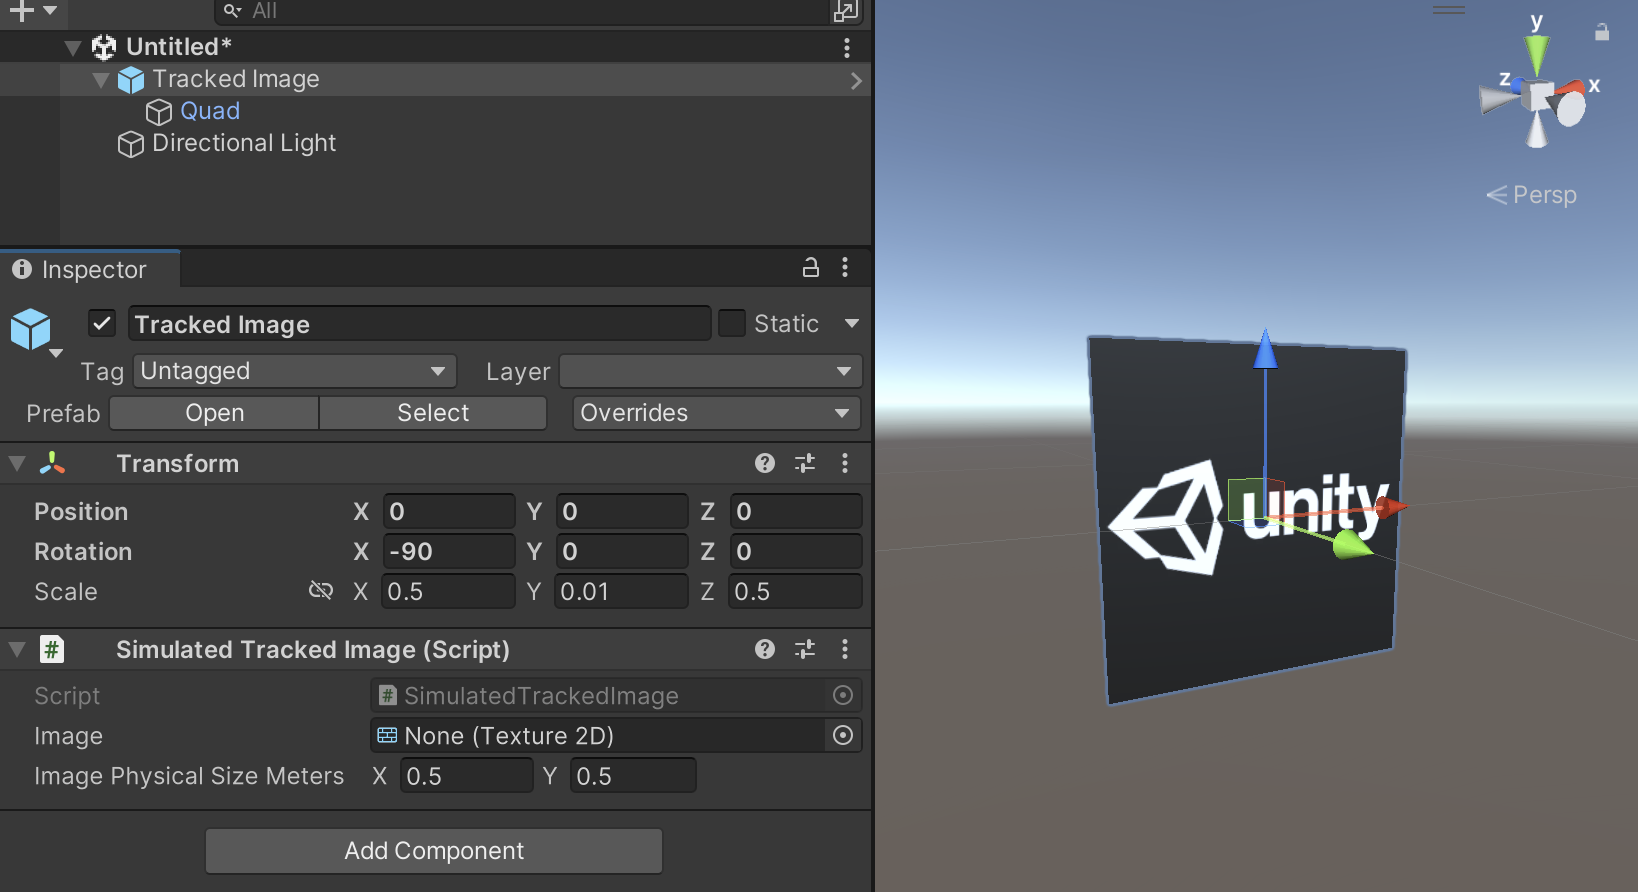Open Simulated Tracked Image script help icon
Screen dimensions: 1638x892
pos(765,649)
